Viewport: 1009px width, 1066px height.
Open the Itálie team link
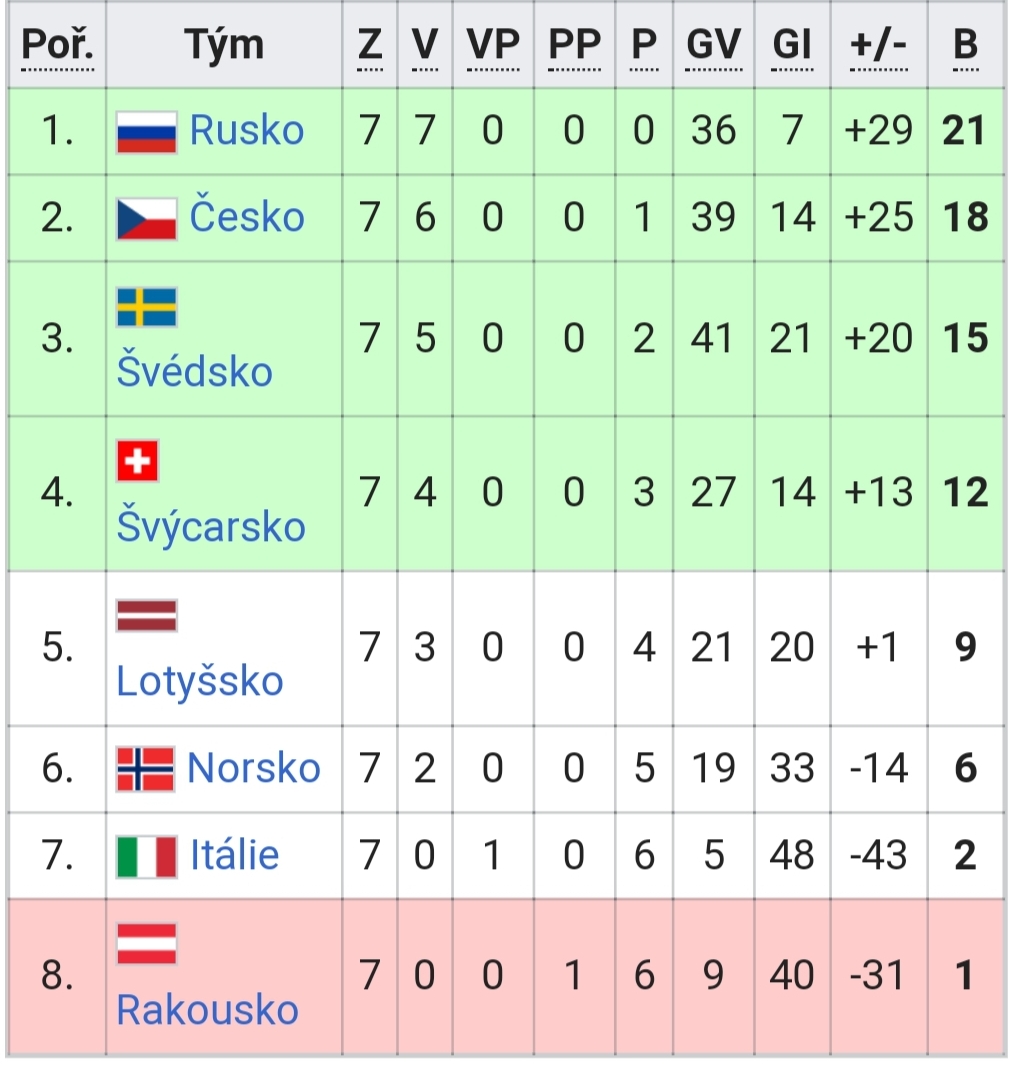[235, 855]
